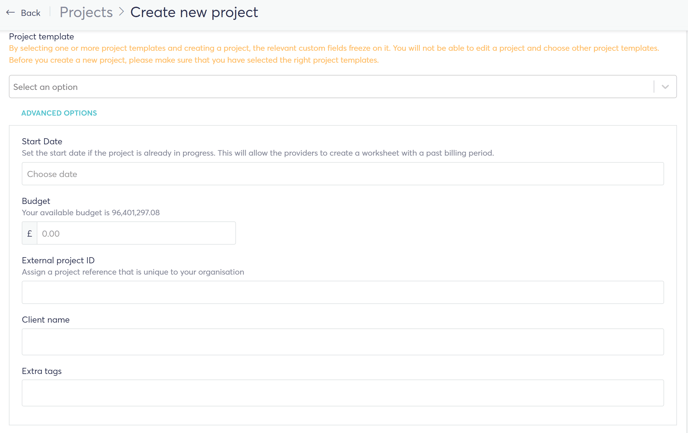This screenshot has width=688, height=433.
Task: Click the back arrow icon
Action: point(11,13)
